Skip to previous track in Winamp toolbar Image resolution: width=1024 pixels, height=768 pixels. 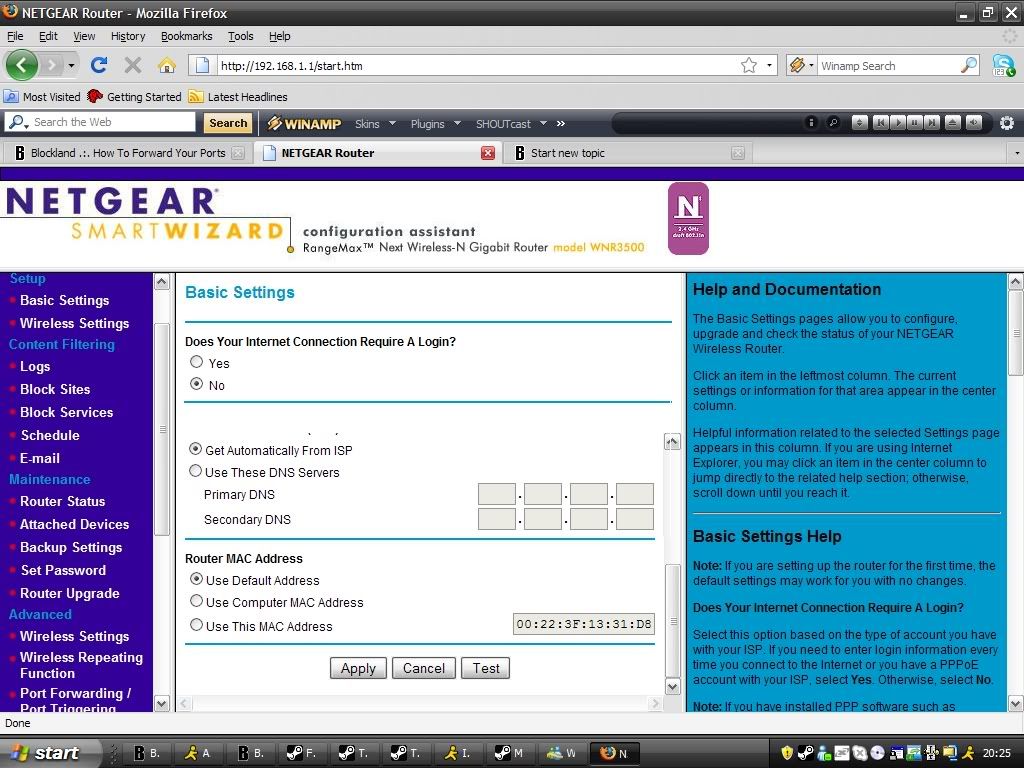click(x=880, y=123)
